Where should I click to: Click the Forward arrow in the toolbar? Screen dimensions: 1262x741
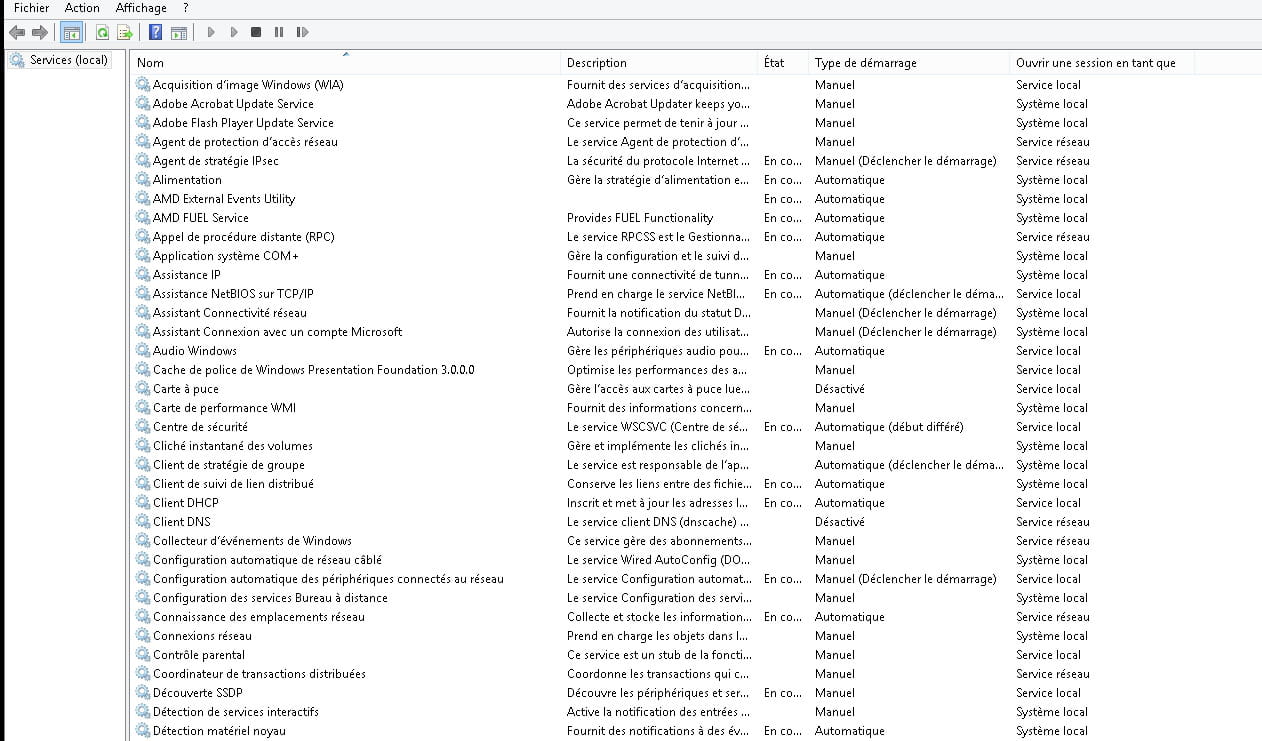40,32
